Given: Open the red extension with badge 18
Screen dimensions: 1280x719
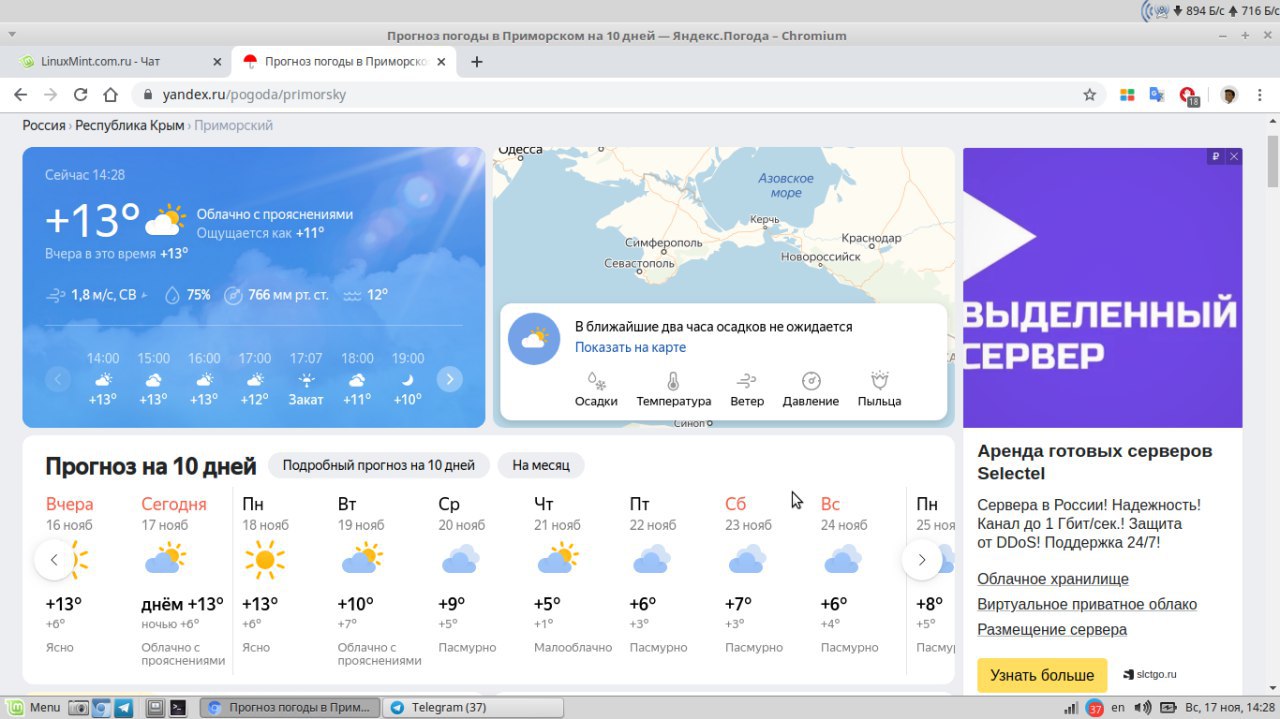Looking at the screenshot, I should click(1188, 96).
